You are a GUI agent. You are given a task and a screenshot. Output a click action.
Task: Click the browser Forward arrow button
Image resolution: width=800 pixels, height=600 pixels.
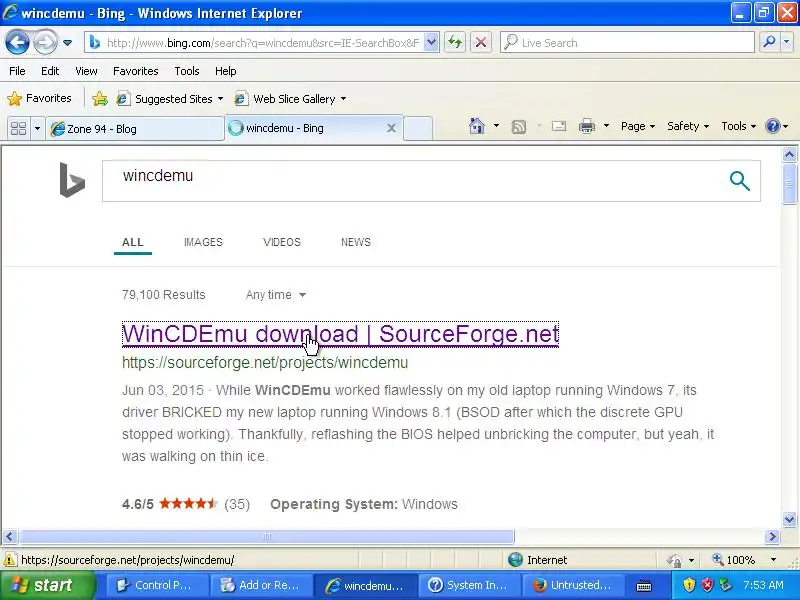click(x=45, y=42)
